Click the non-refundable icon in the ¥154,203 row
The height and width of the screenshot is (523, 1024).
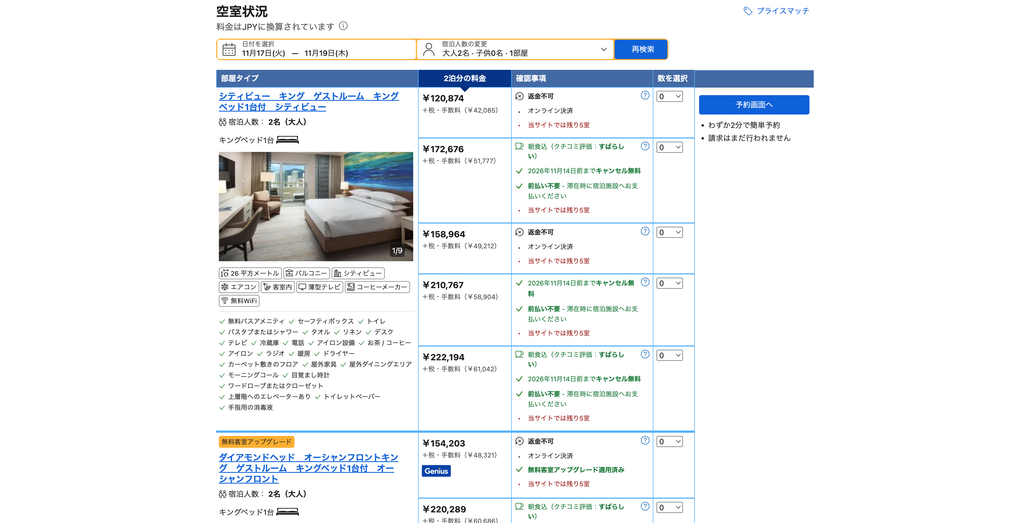[x=519, y=441]
